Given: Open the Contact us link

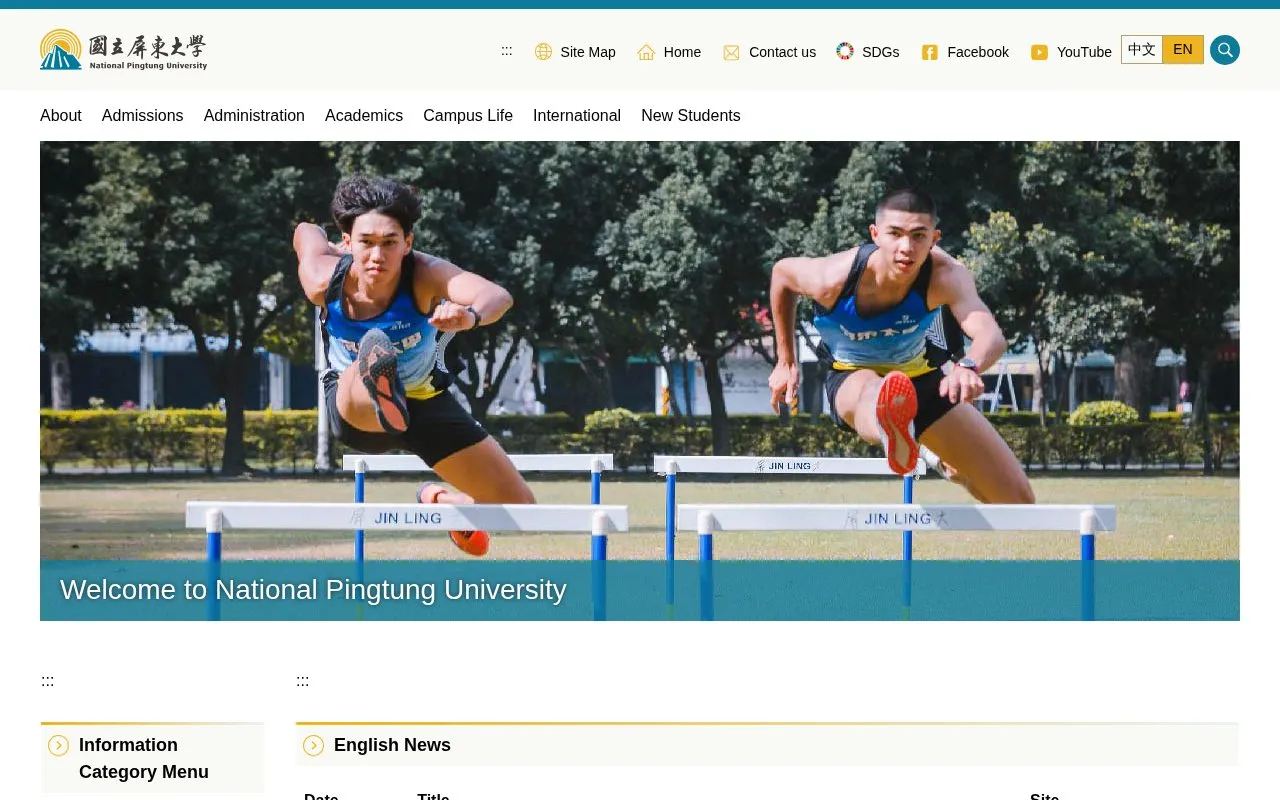Looking at the screenshot, I should pos(782,52).
